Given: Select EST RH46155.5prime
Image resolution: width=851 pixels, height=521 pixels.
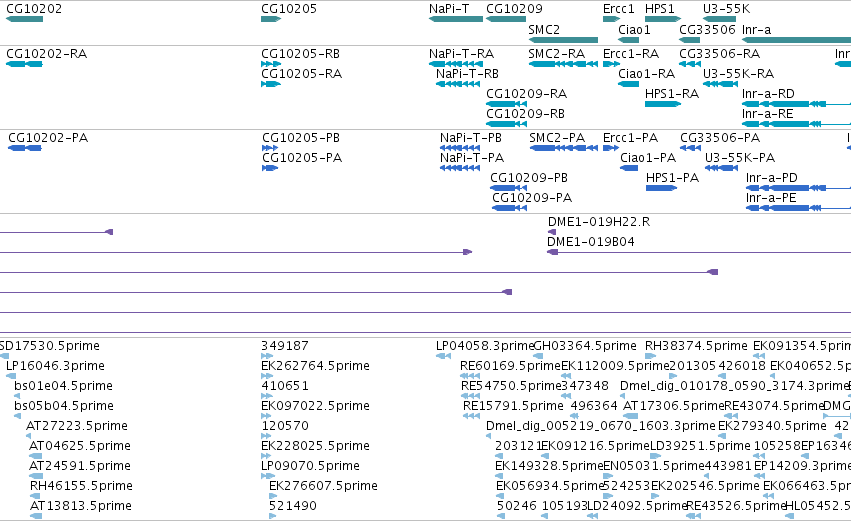Looking at the screenshot, I should (81, 486).
